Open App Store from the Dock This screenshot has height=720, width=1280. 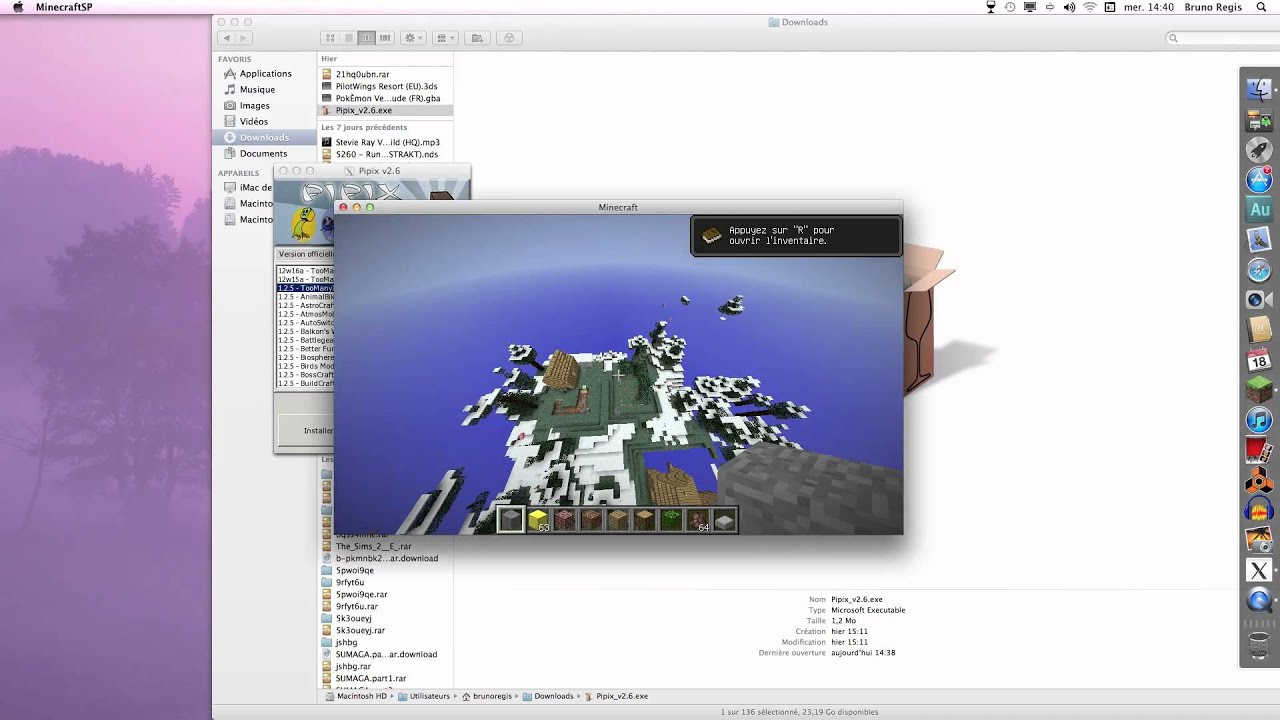[1259, 180]
